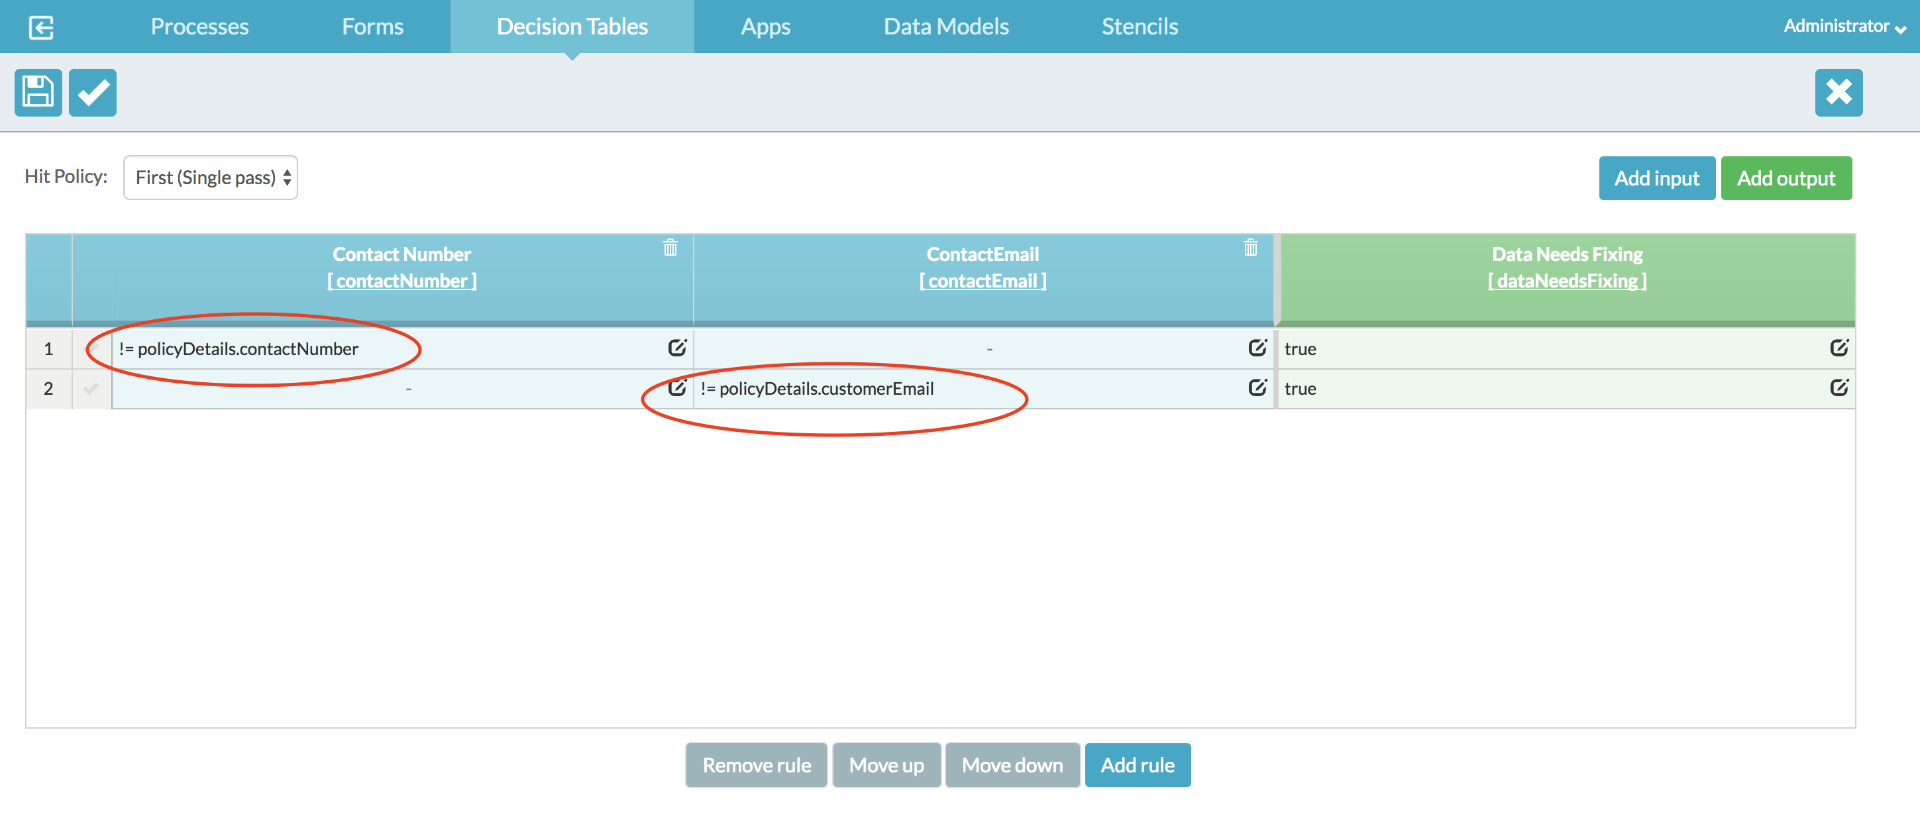1920x828 pixels.
Task: Delete the Contact Number input column
Action: click(670, 247)
